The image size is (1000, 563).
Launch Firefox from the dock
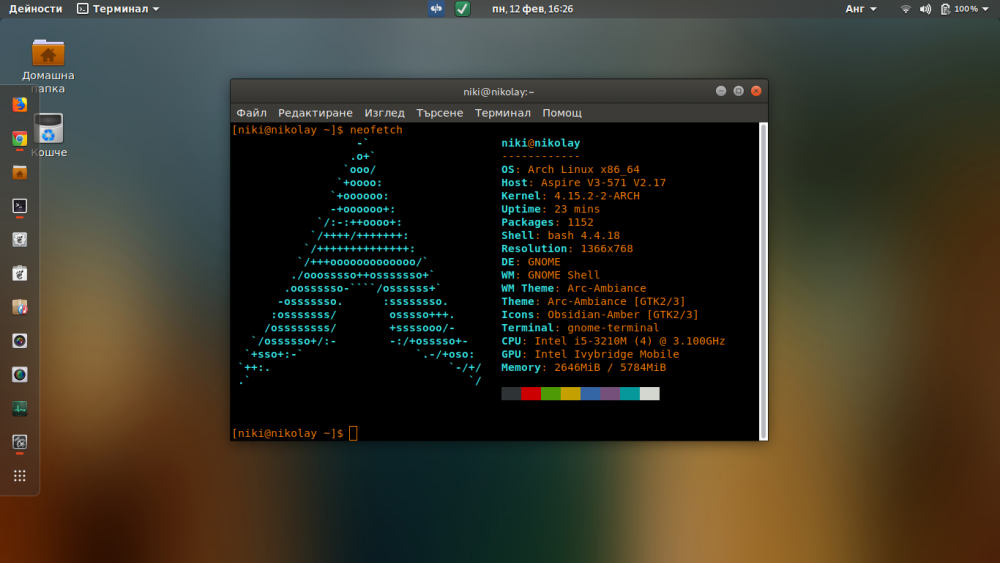(20, 105)
